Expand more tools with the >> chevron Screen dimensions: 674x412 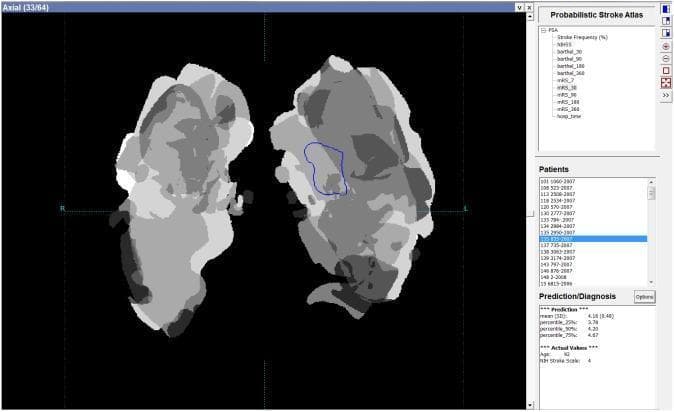(x=666, y=95)
